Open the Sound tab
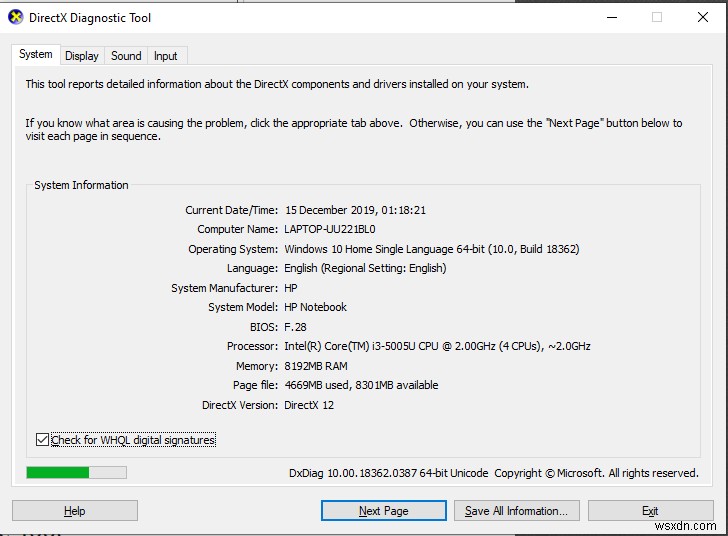The height and width of the screenshot is (536, 728). tap(126, 56)
